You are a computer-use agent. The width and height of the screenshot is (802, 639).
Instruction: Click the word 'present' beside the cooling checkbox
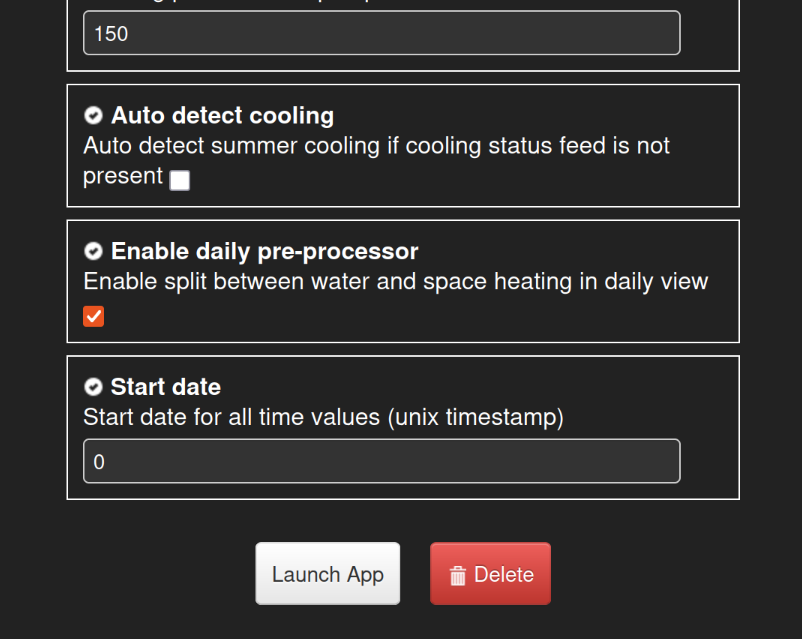pyautogui.click(x=122, y=176)
